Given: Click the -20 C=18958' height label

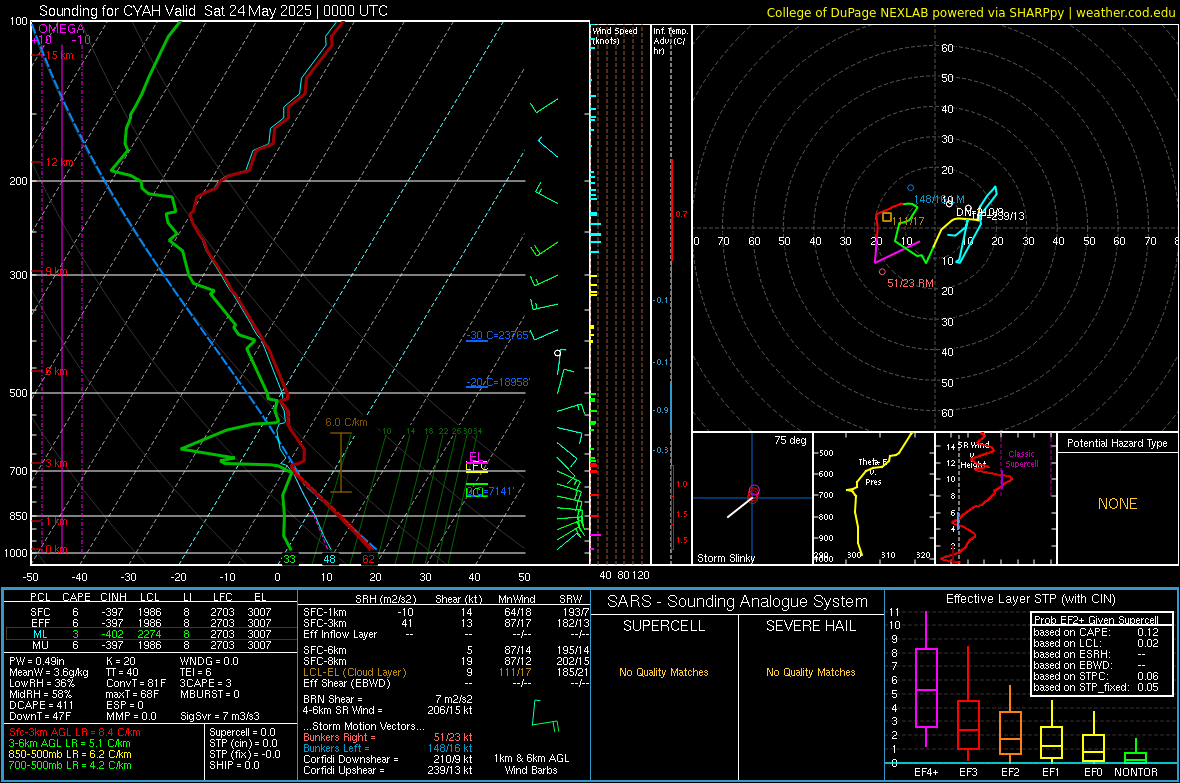Looking at the screenshot, I should [497, 382].
